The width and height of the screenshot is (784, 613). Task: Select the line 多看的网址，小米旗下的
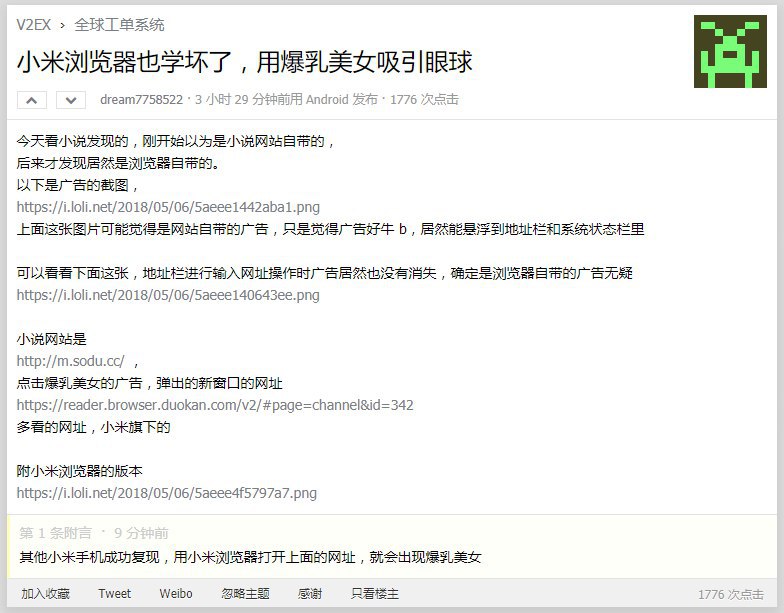point(94,427)
